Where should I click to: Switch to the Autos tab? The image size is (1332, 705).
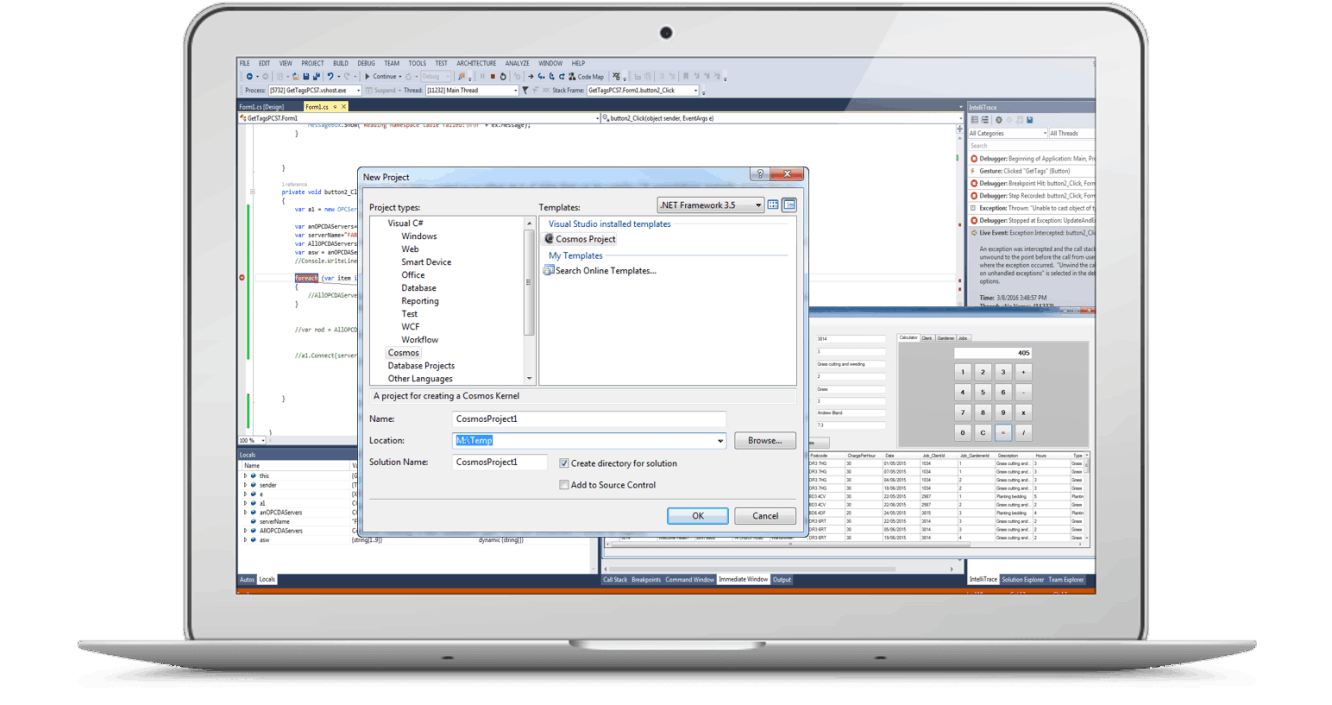[x=247, y=579]
